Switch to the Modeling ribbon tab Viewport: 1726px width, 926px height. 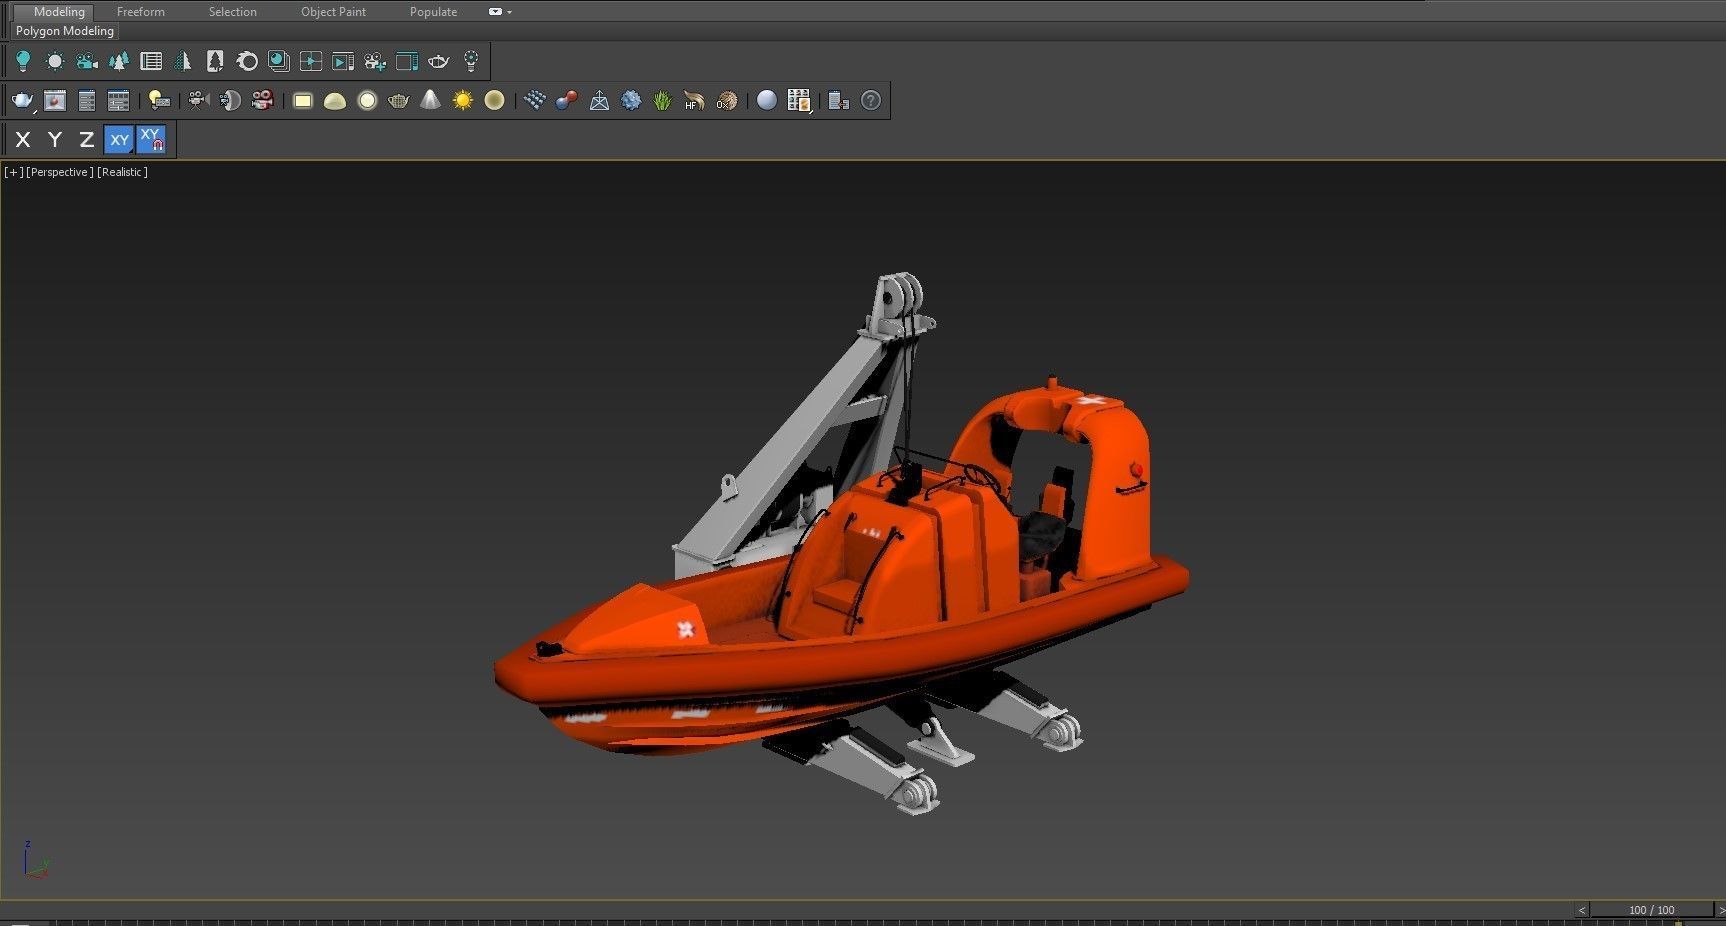59,12
